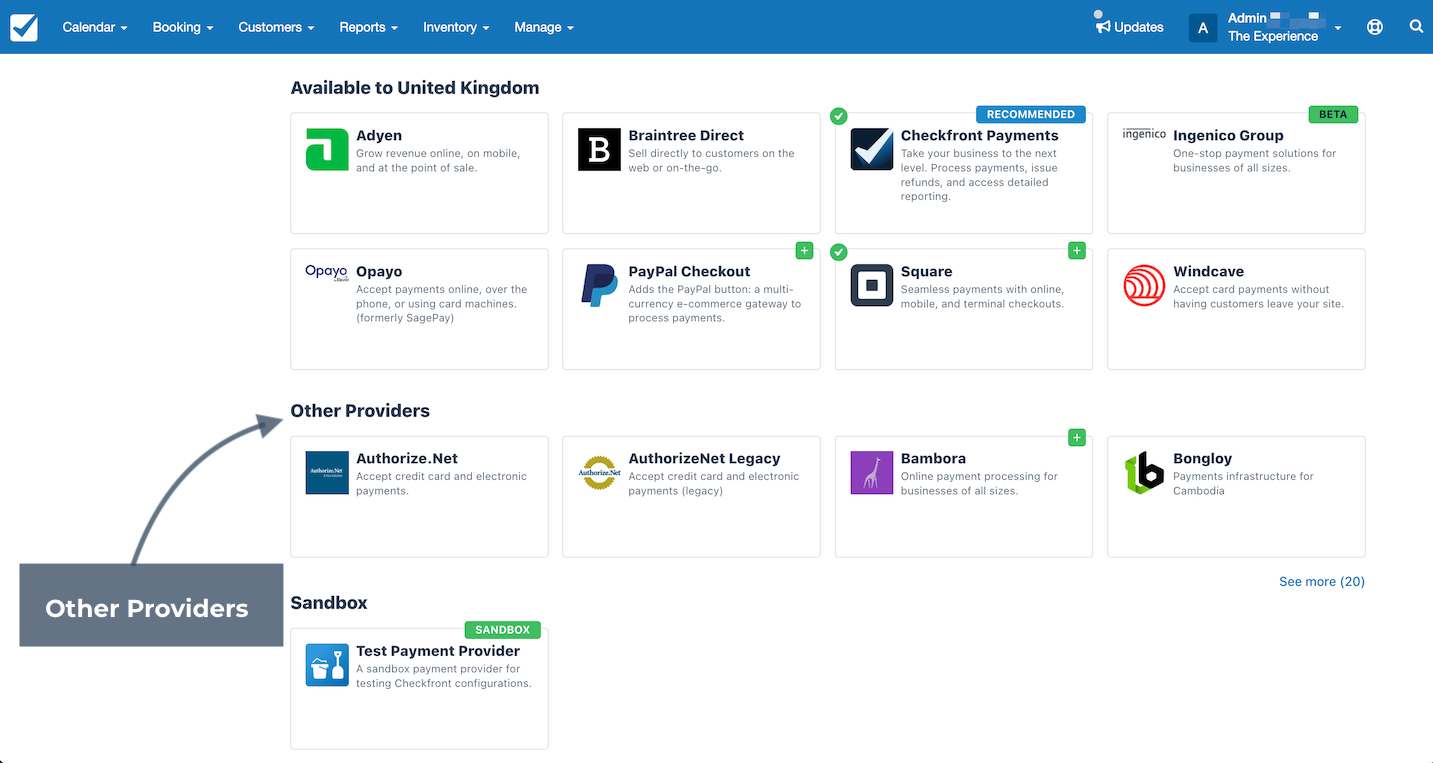Click the green plus on PayPal Checkout

(804, 250)
